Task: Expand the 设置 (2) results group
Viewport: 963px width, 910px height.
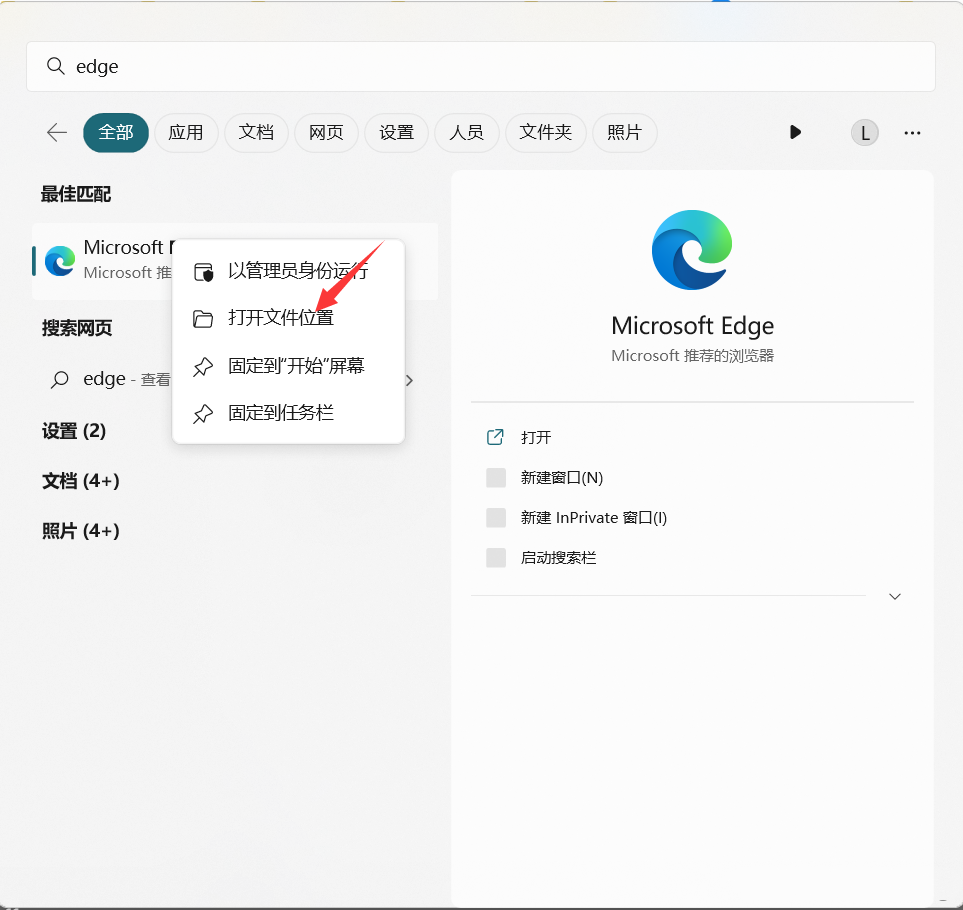Action: point(74,431)
